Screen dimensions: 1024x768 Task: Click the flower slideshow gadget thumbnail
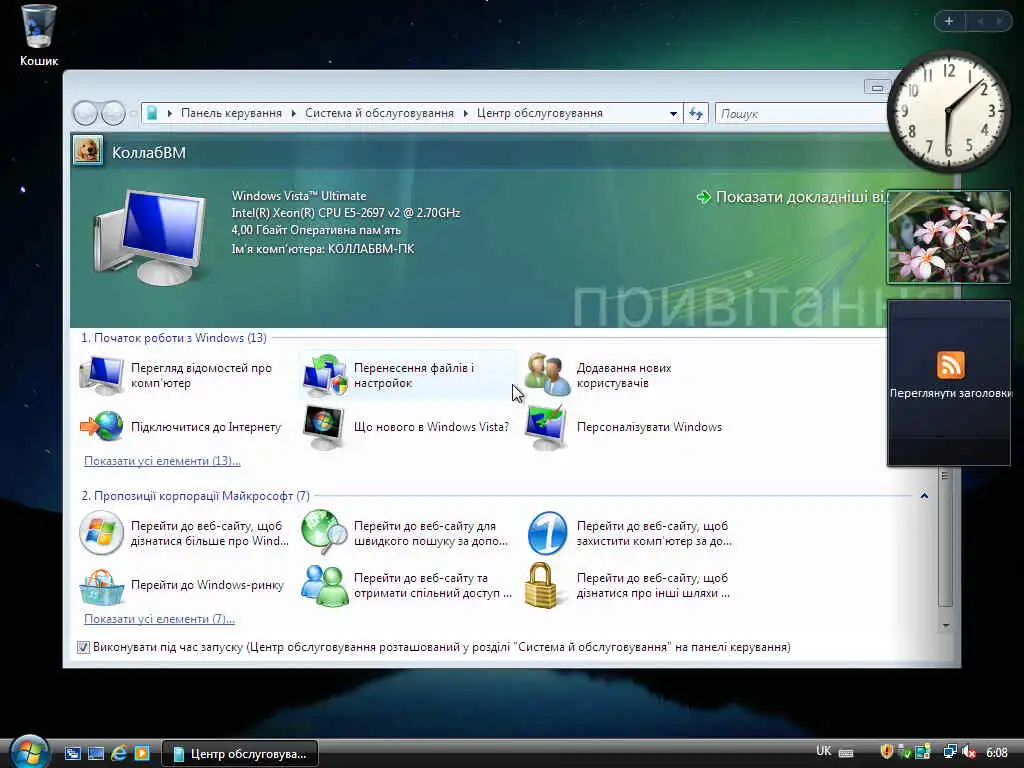948,237
